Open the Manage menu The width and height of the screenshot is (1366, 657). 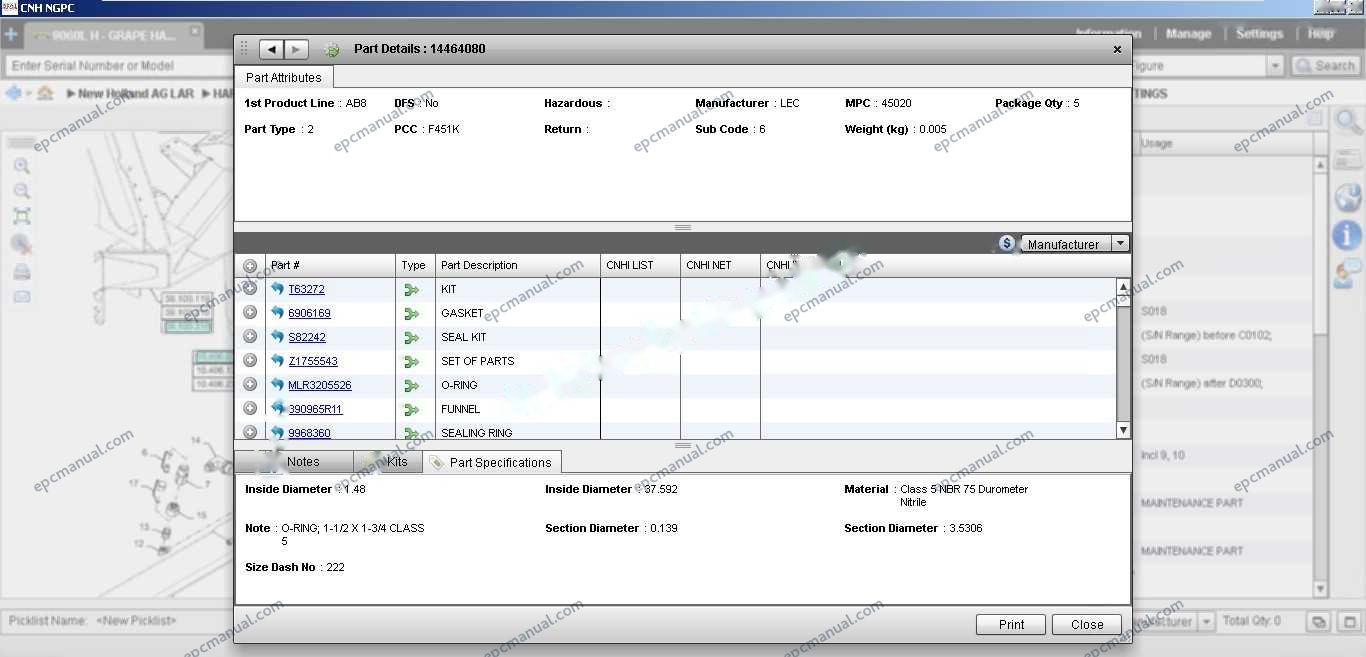[1188, 34]
